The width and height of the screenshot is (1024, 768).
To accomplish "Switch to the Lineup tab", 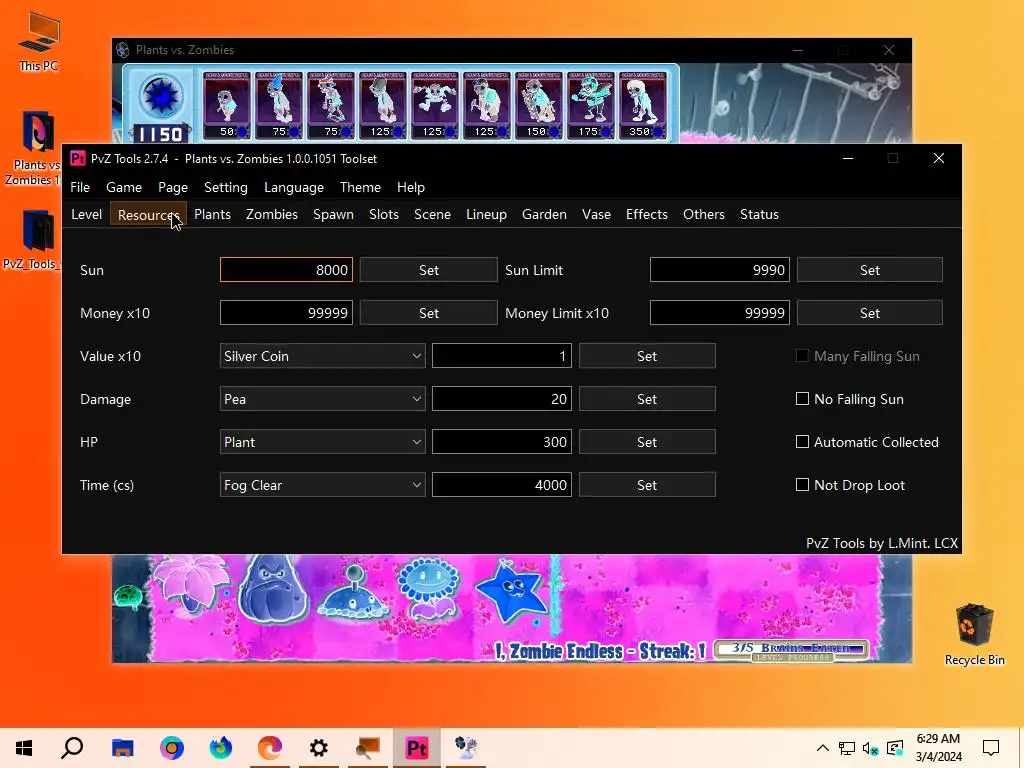I will (x=487, y=214).
